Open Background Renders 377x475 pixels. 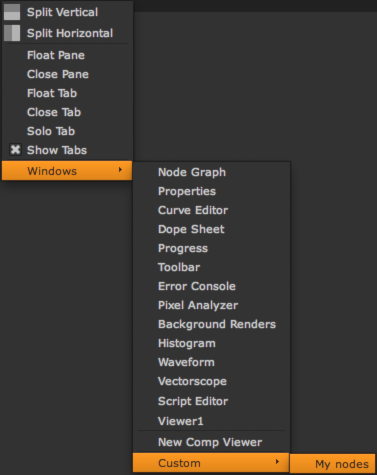[217, 324]
